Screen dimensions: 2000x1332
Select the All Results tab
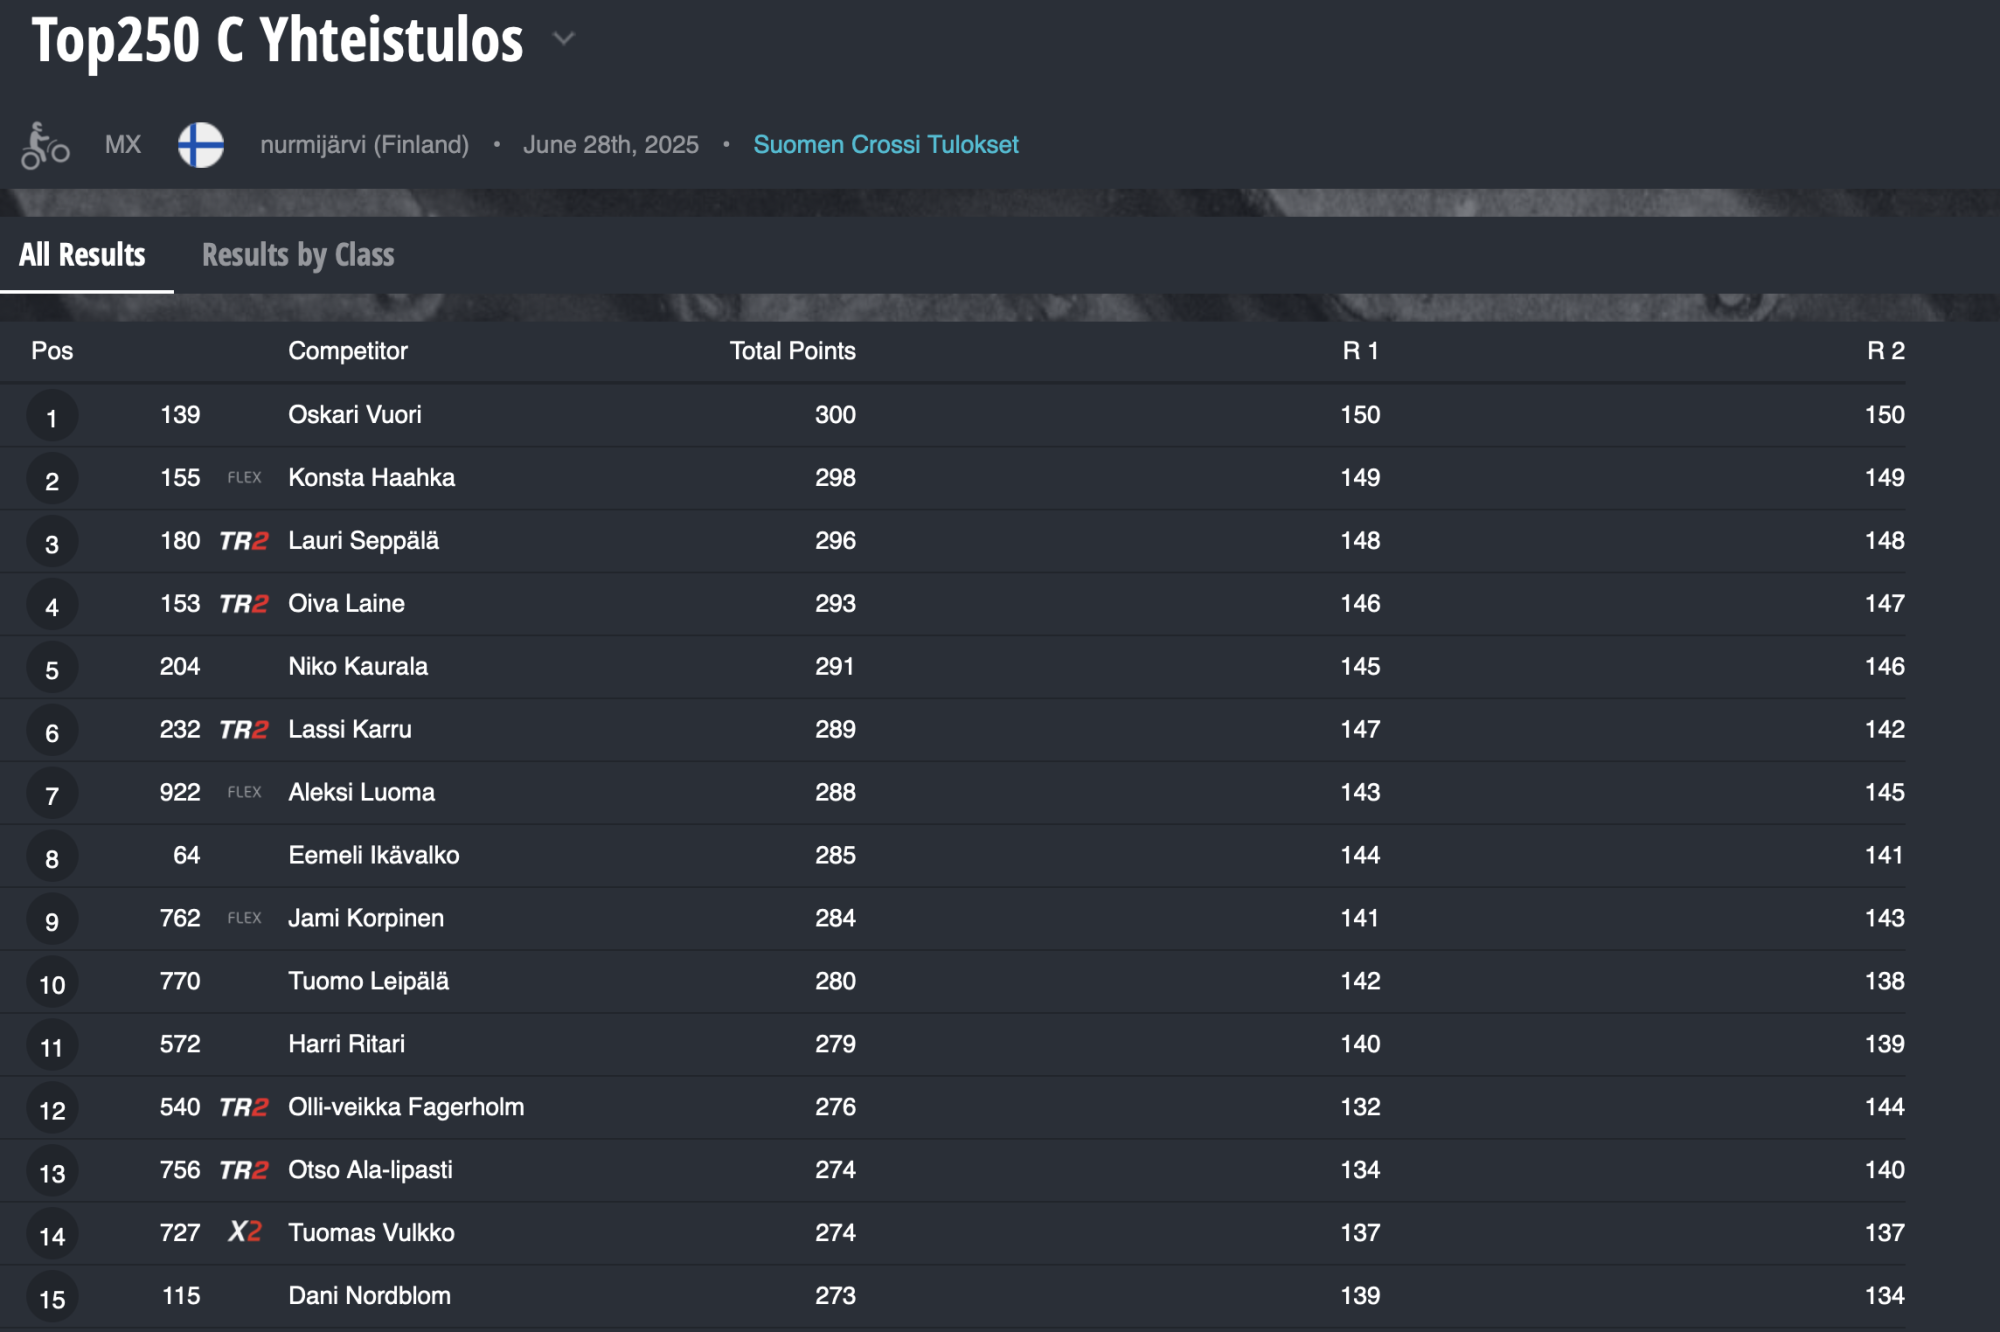click(82, 255)
